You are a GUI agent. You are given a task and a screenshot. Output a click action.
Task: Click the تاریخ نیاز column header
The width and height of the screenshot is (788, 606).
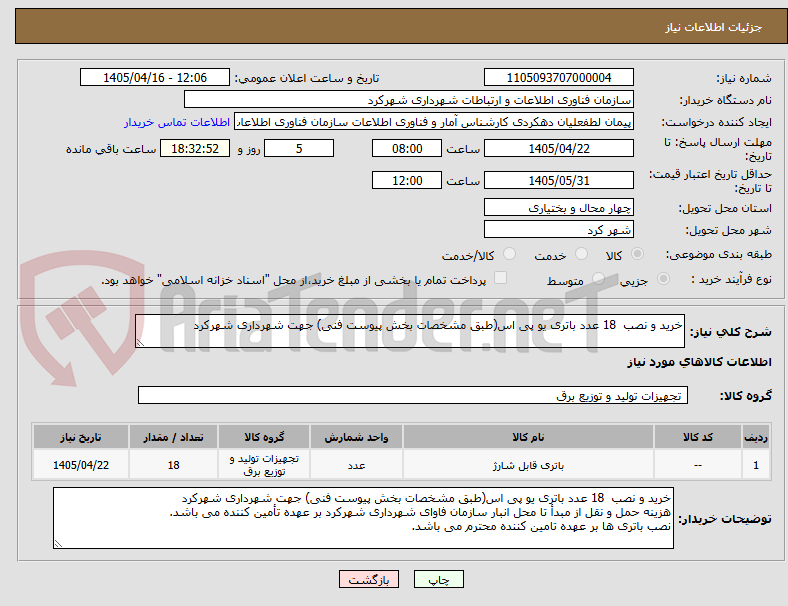(x=80, y=437)
